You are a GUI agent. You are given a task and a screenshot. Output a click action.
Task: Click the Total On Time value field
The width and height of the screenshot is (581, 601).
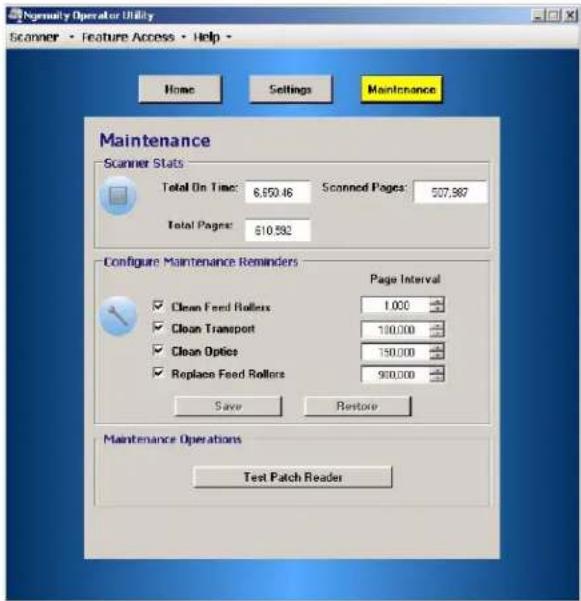pos(278,192)
